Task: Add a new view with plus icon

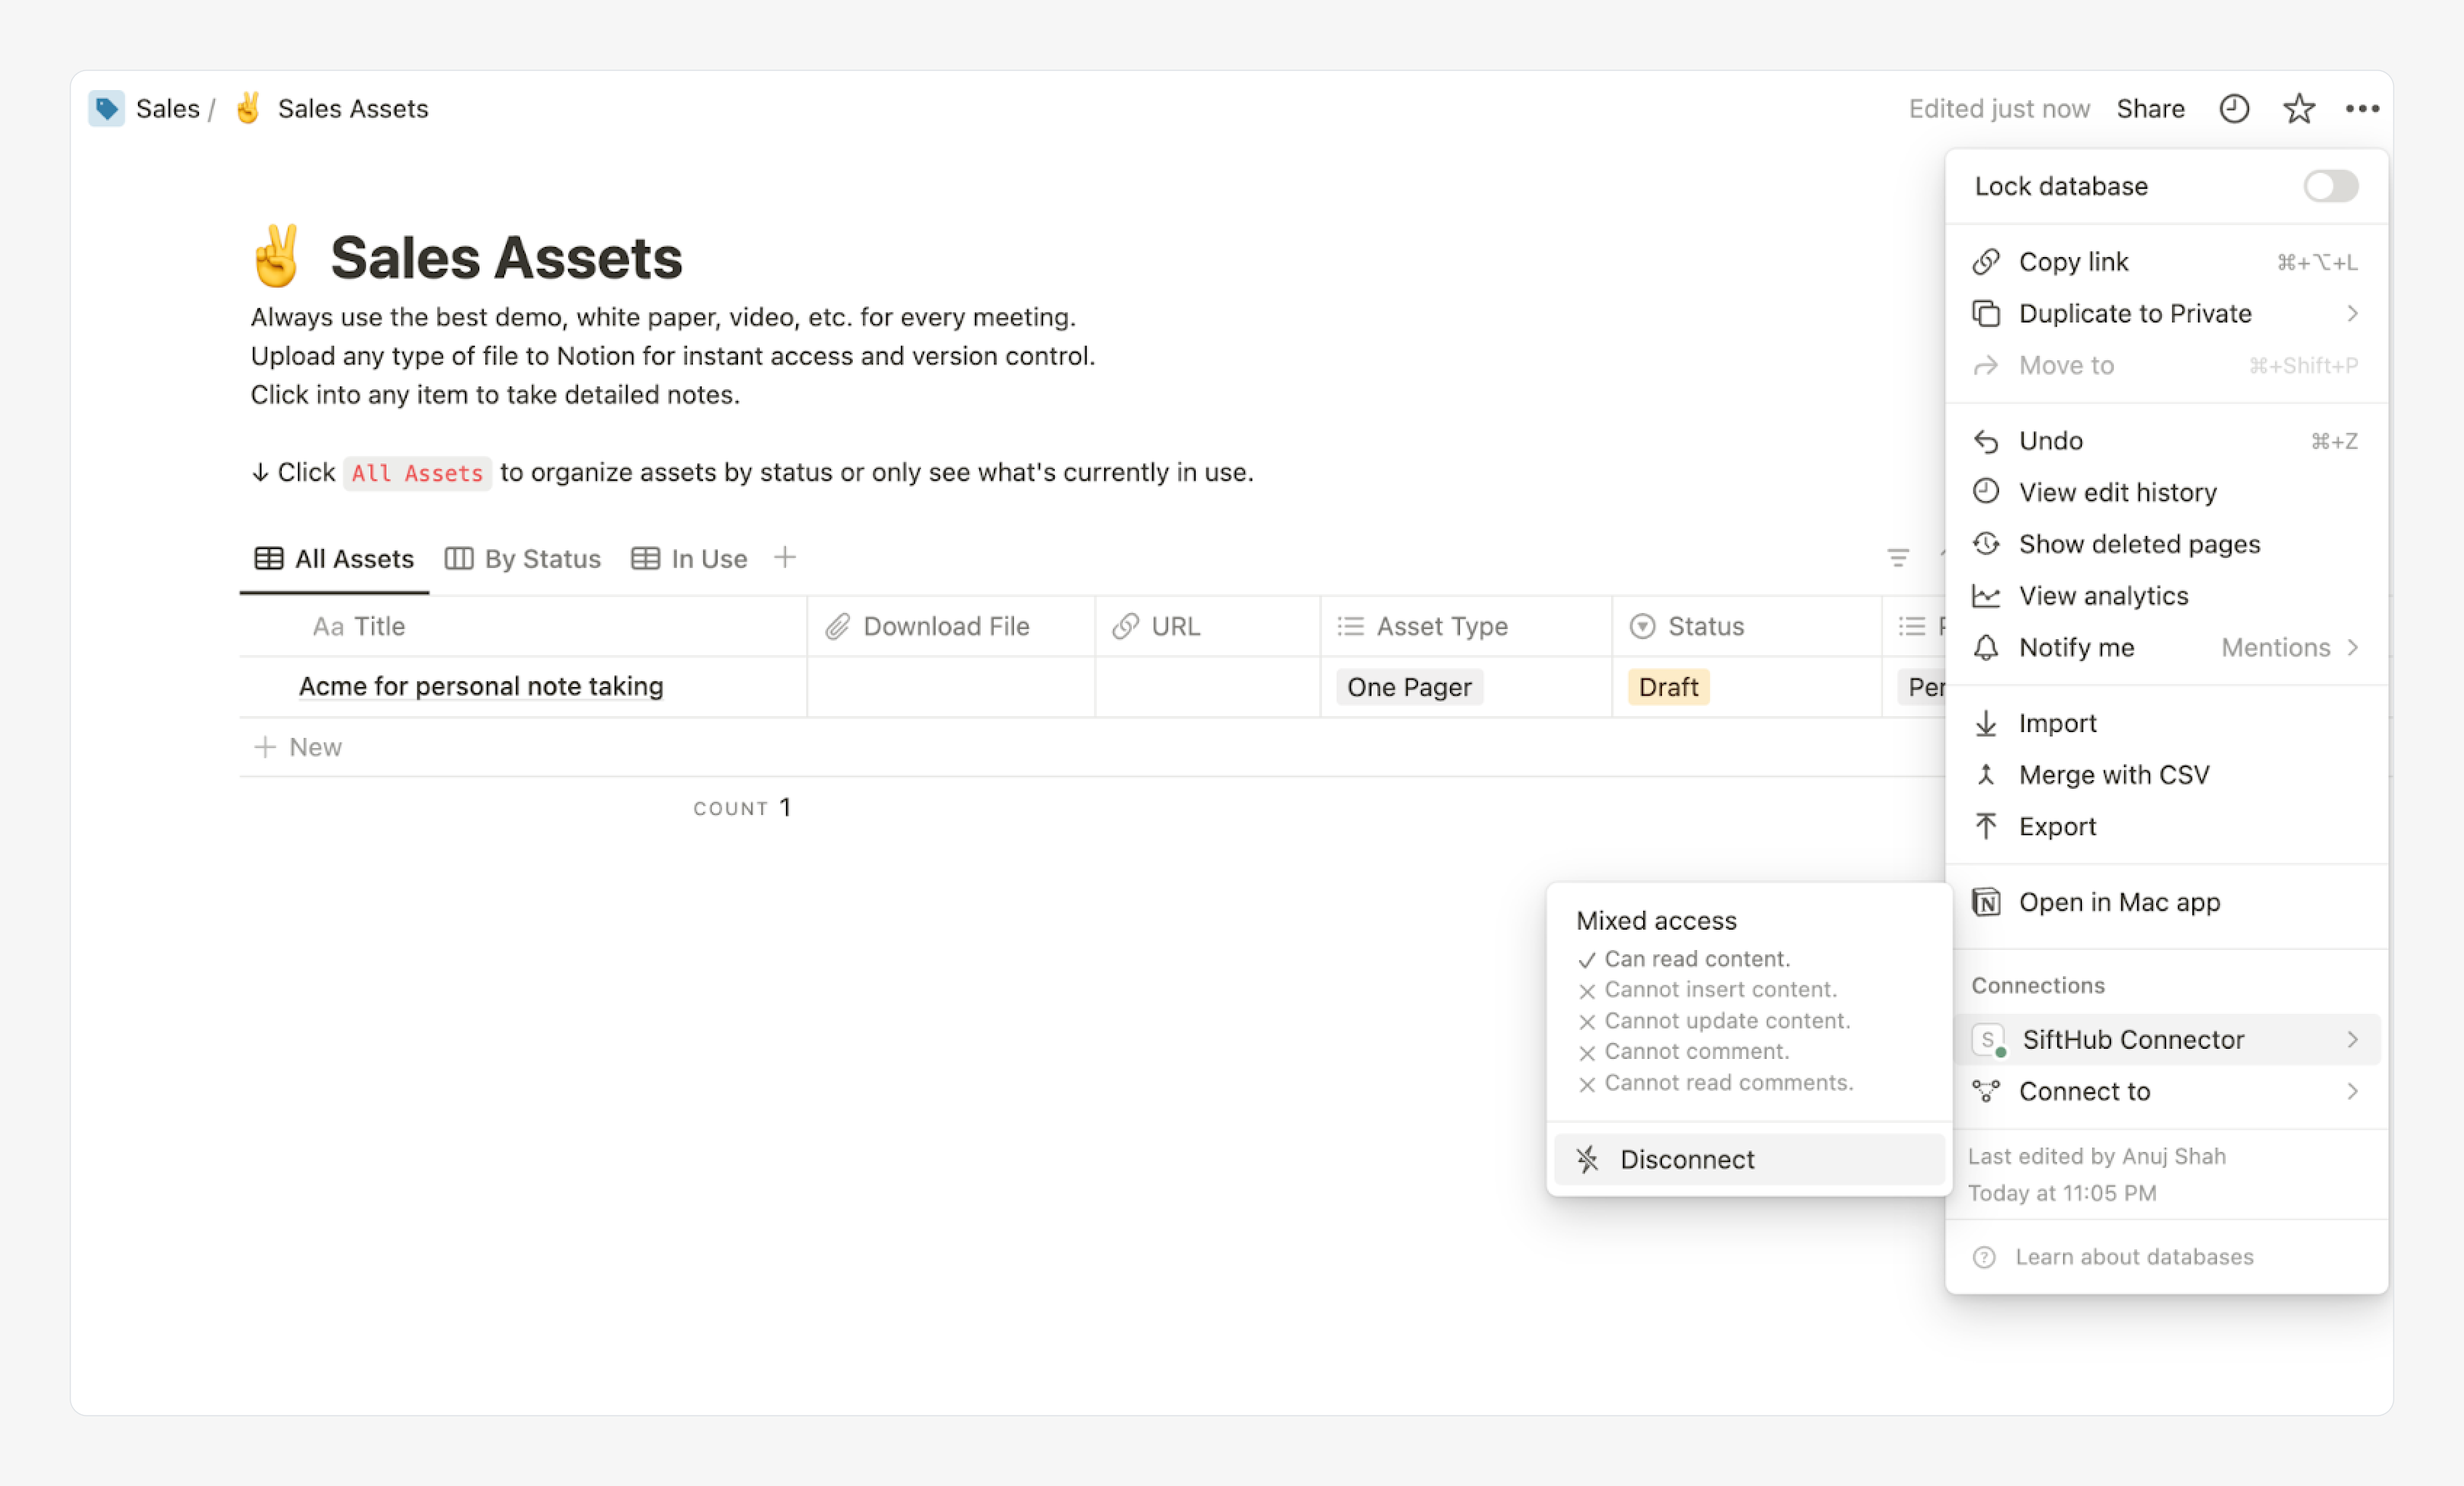Action: click(x=785, y=557)
